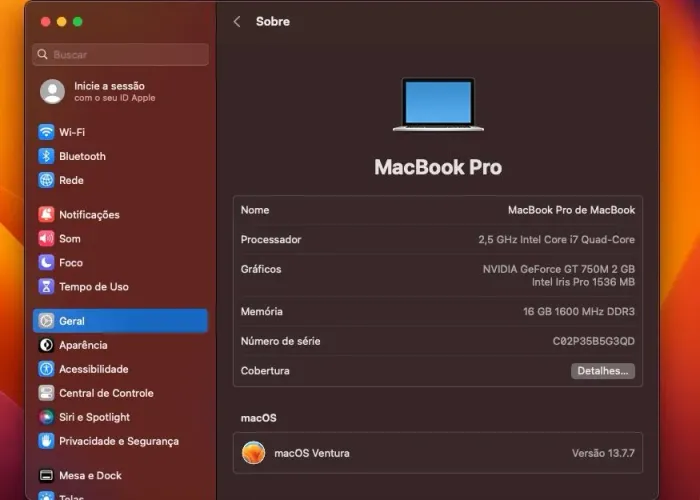This screenshot has width=700, height=500.
Task: Click the macOS Ventura logo icon
Action: [254, 453]
